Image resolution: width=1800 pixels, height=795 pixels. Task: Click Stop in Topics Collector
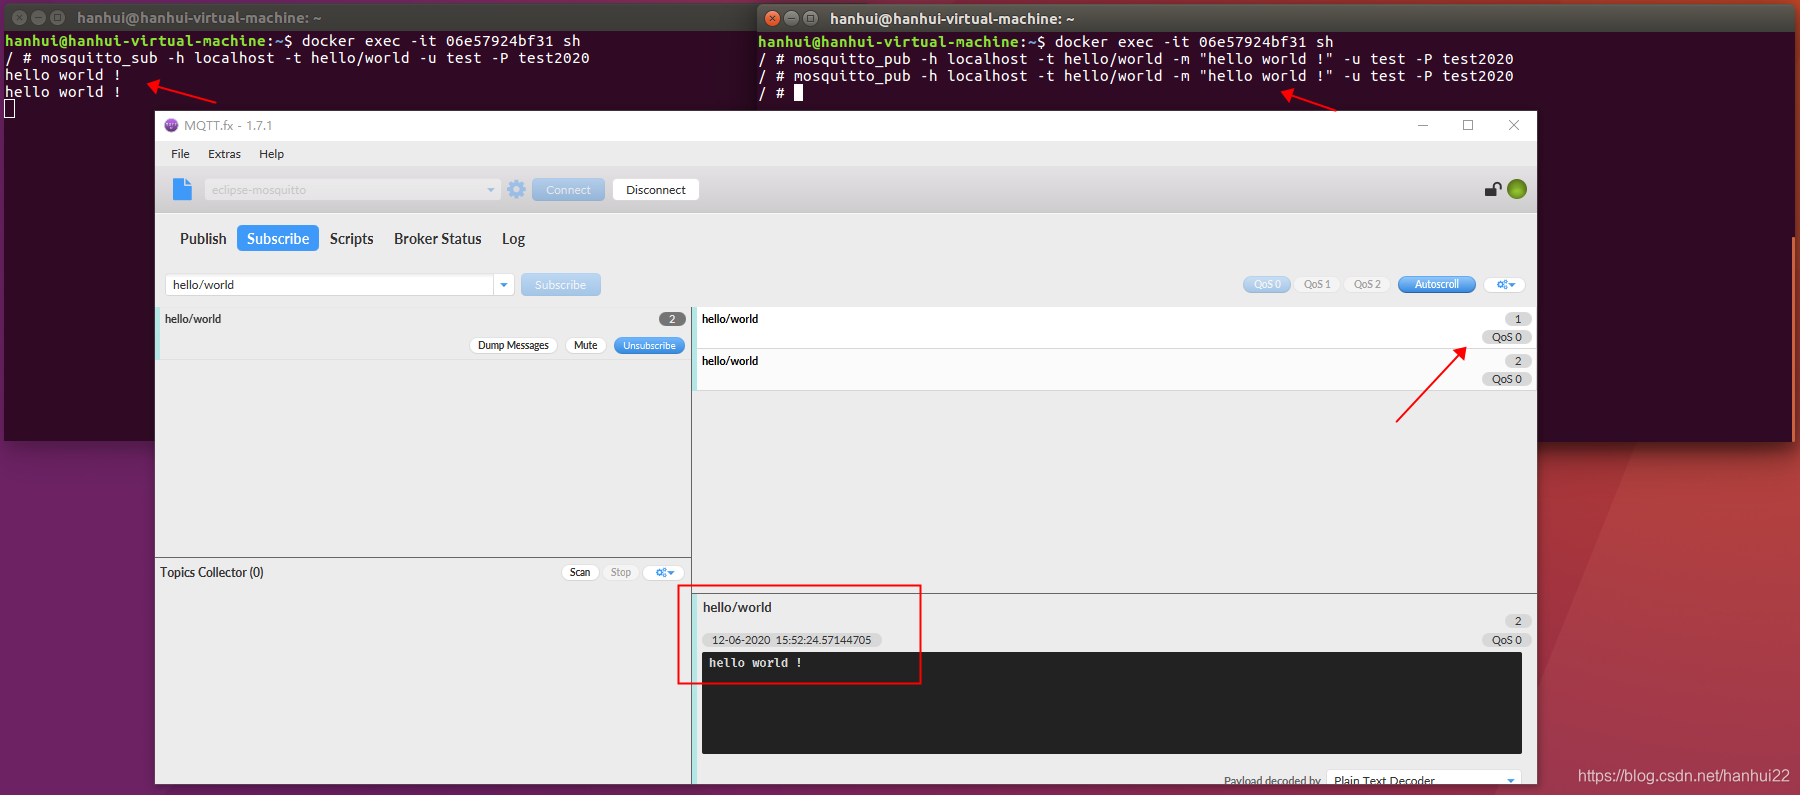621,573
